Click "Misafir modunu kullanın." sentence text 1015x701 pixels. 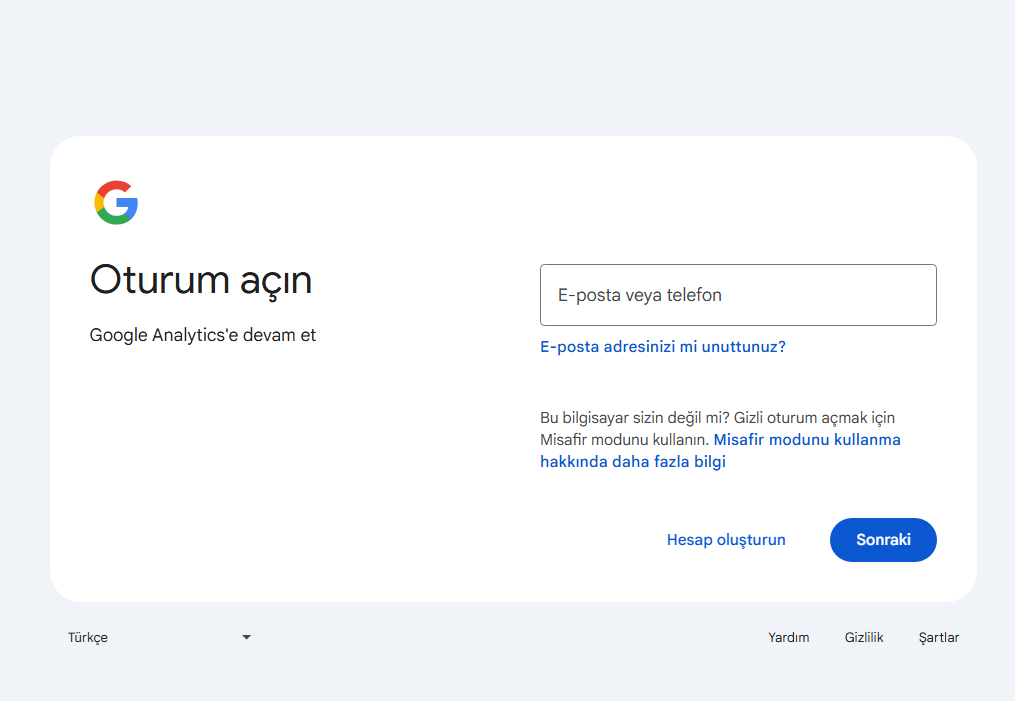click(x=624, y=440)
